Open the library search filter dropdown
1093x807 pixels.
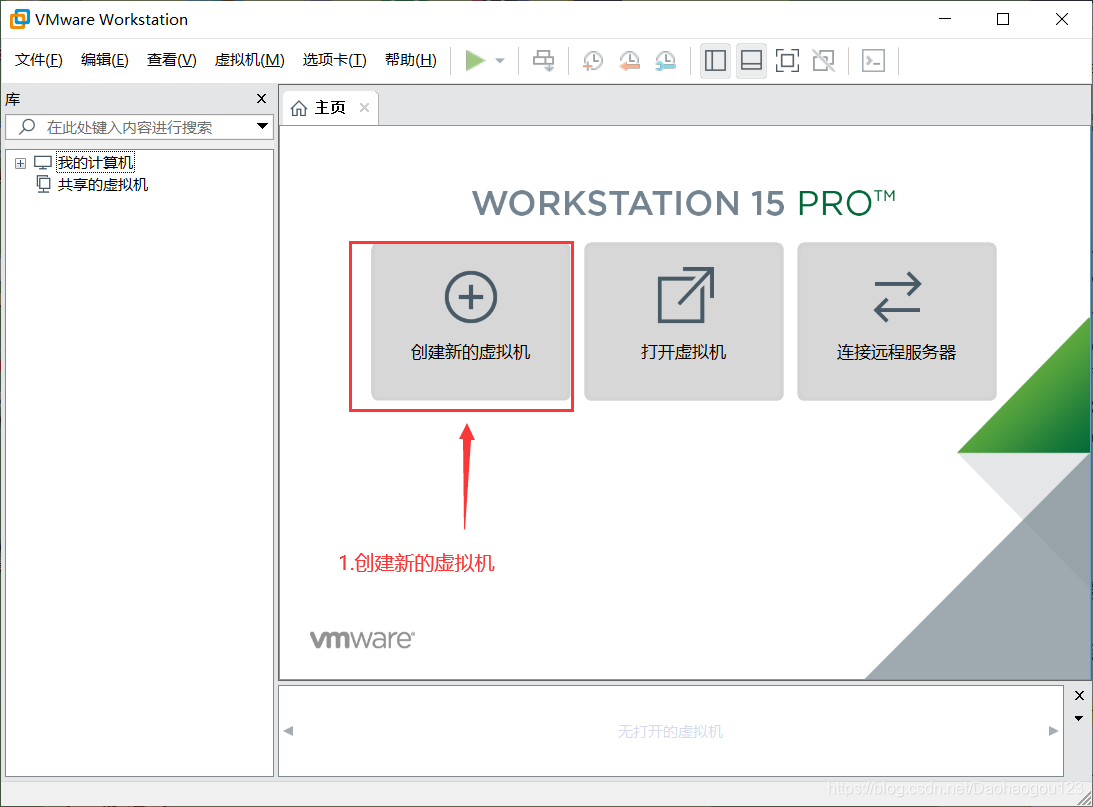click(x=262, y=126)
